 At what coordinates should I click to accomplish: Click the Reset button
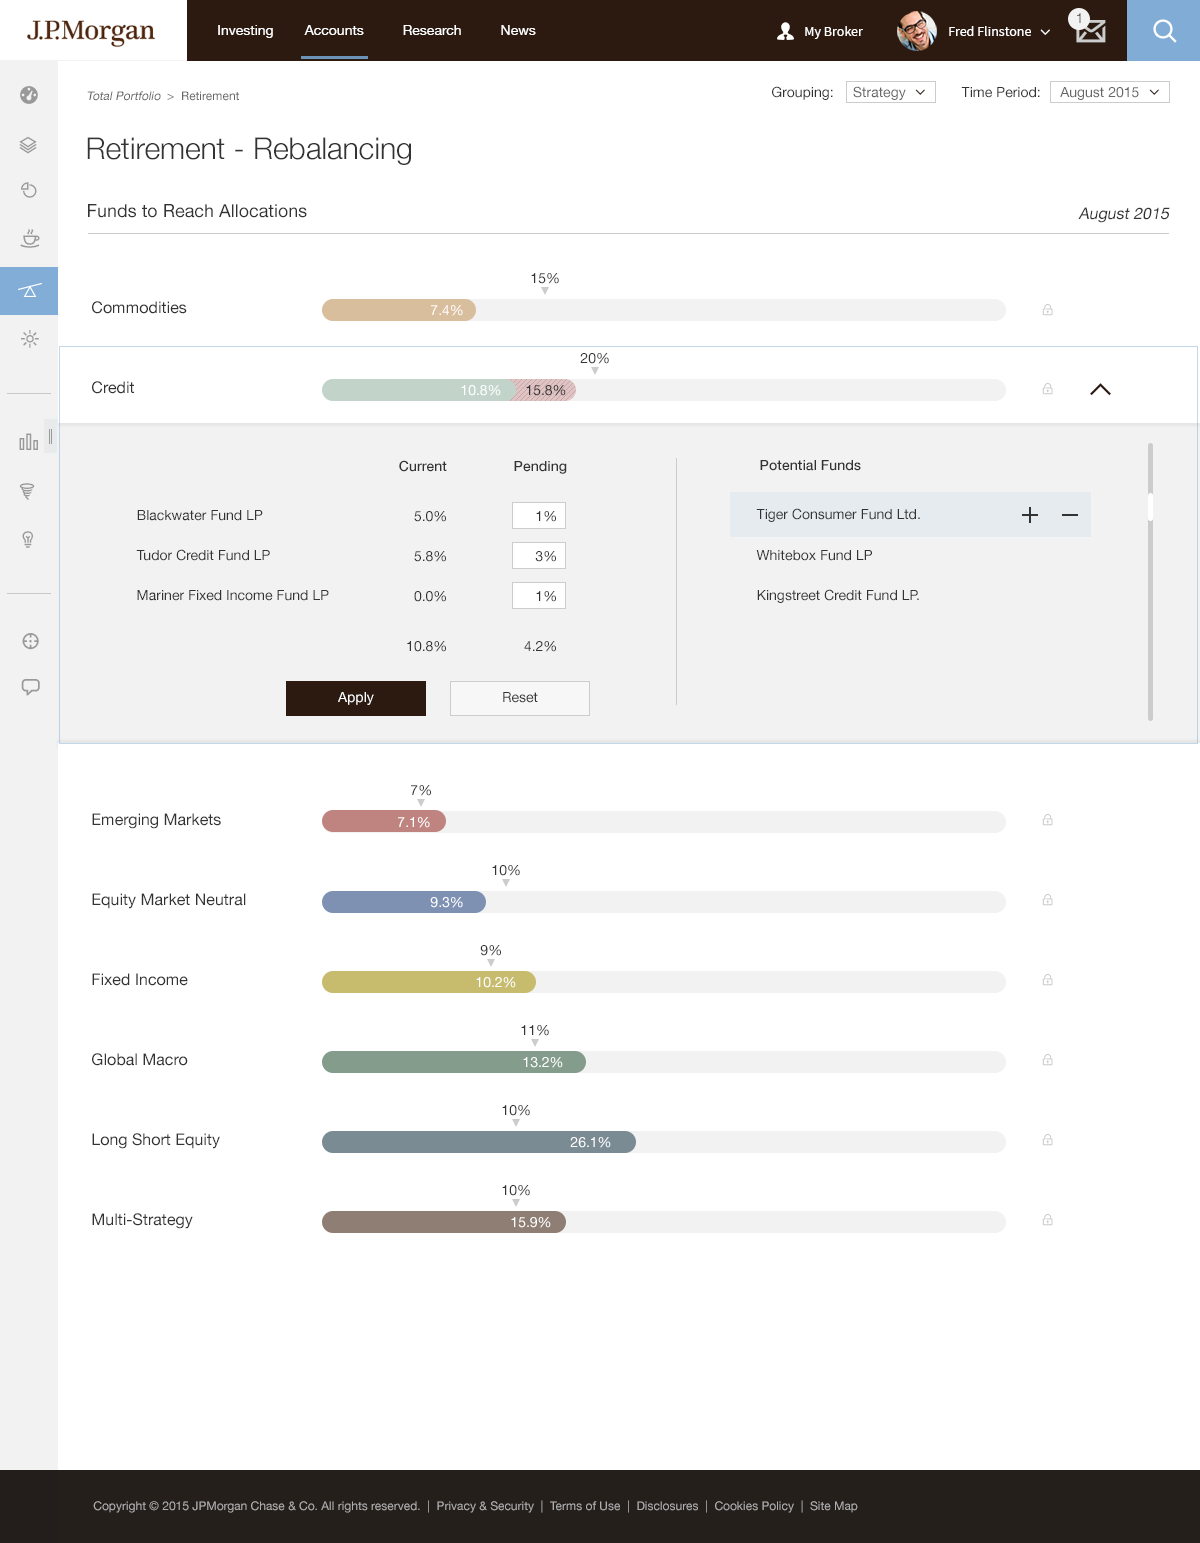click(x=520, y=698)
